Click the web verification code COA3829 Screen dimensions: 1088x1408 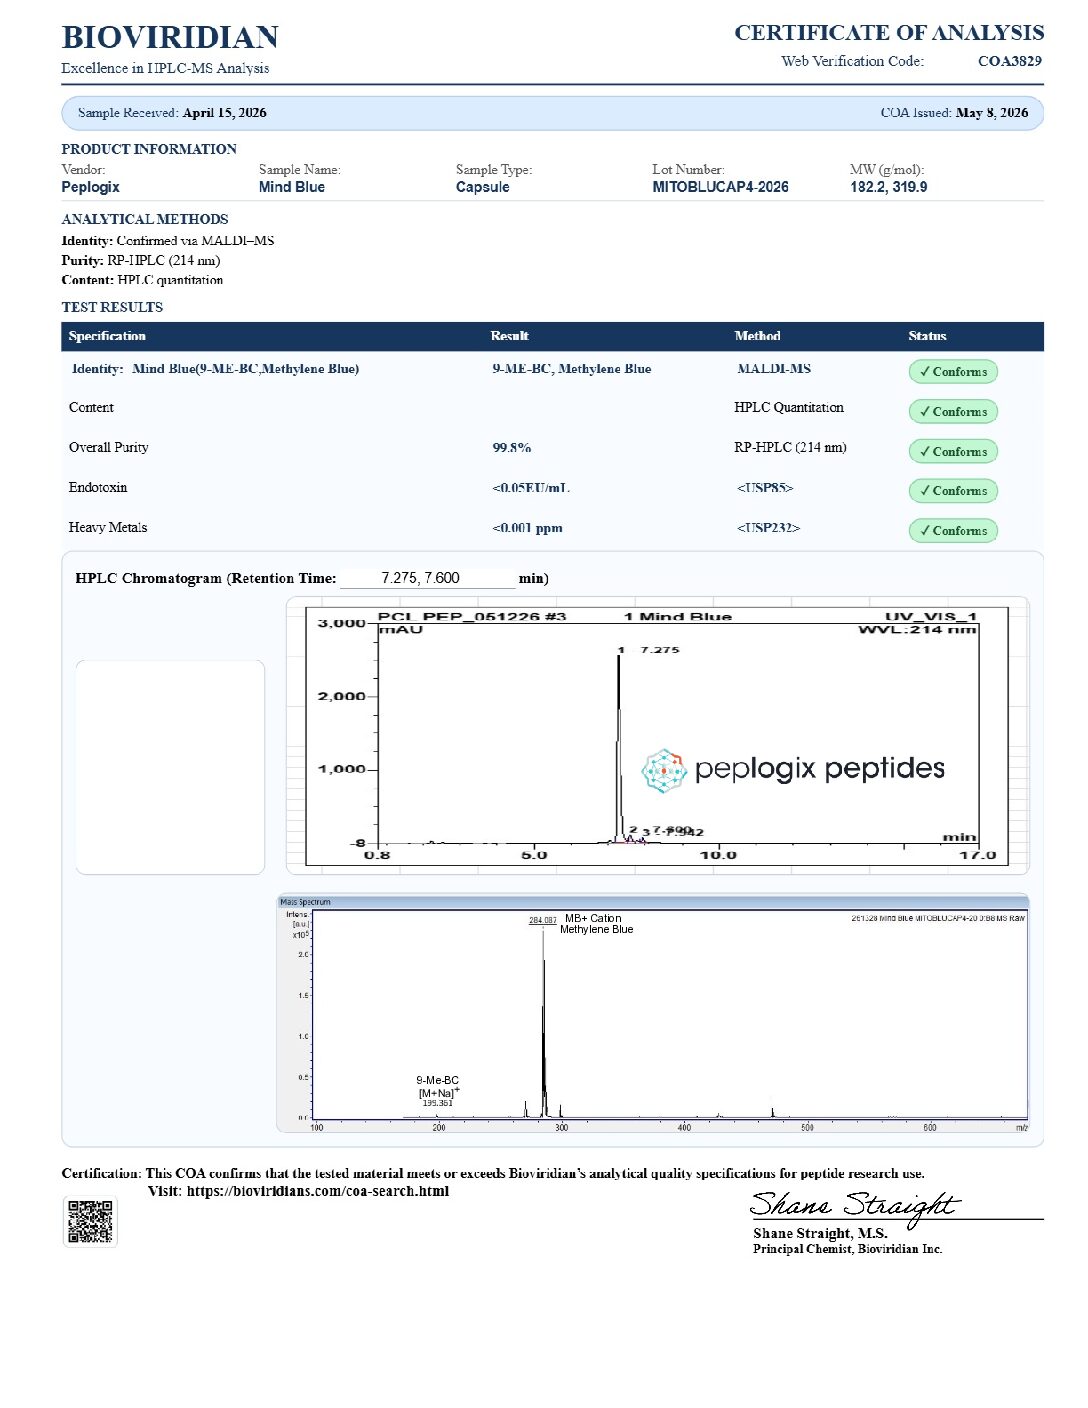[x=1010, y=61]
